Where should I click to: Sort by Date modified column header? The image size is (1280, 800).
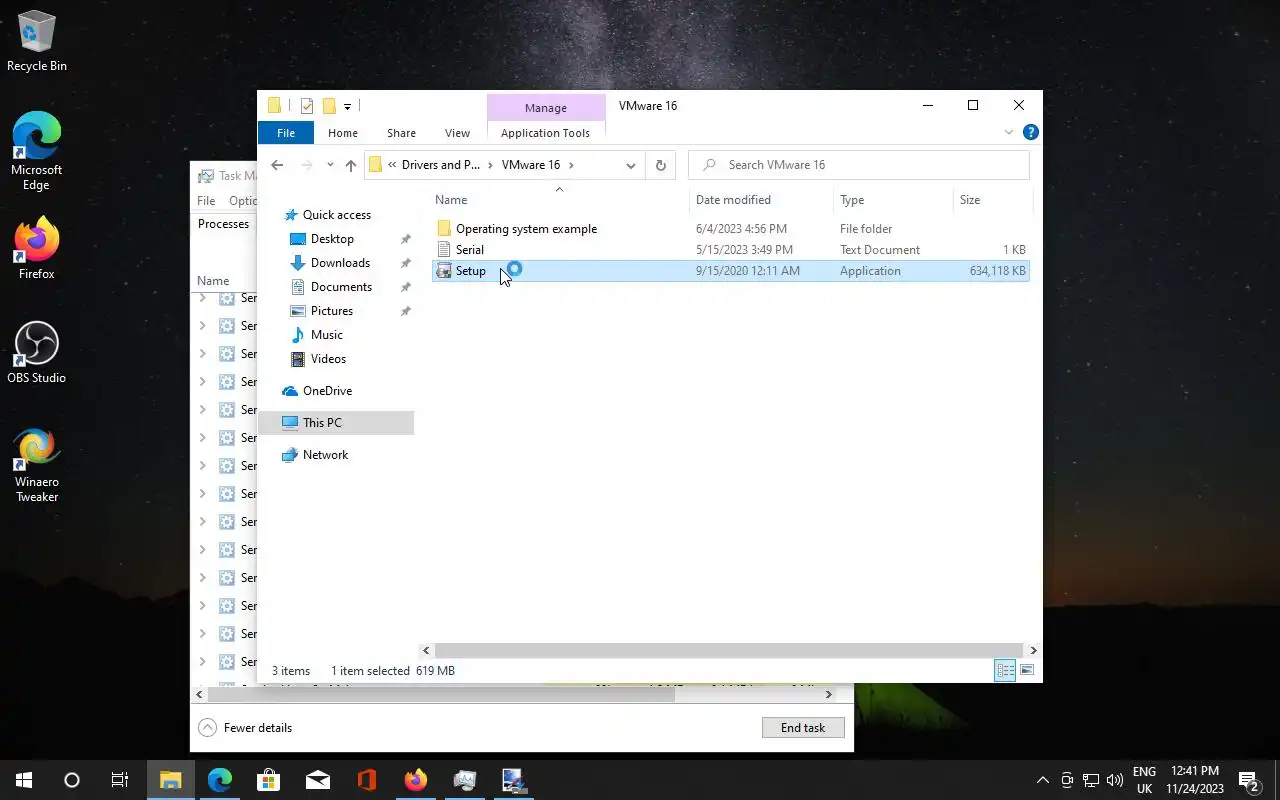(x=762, y=200)
